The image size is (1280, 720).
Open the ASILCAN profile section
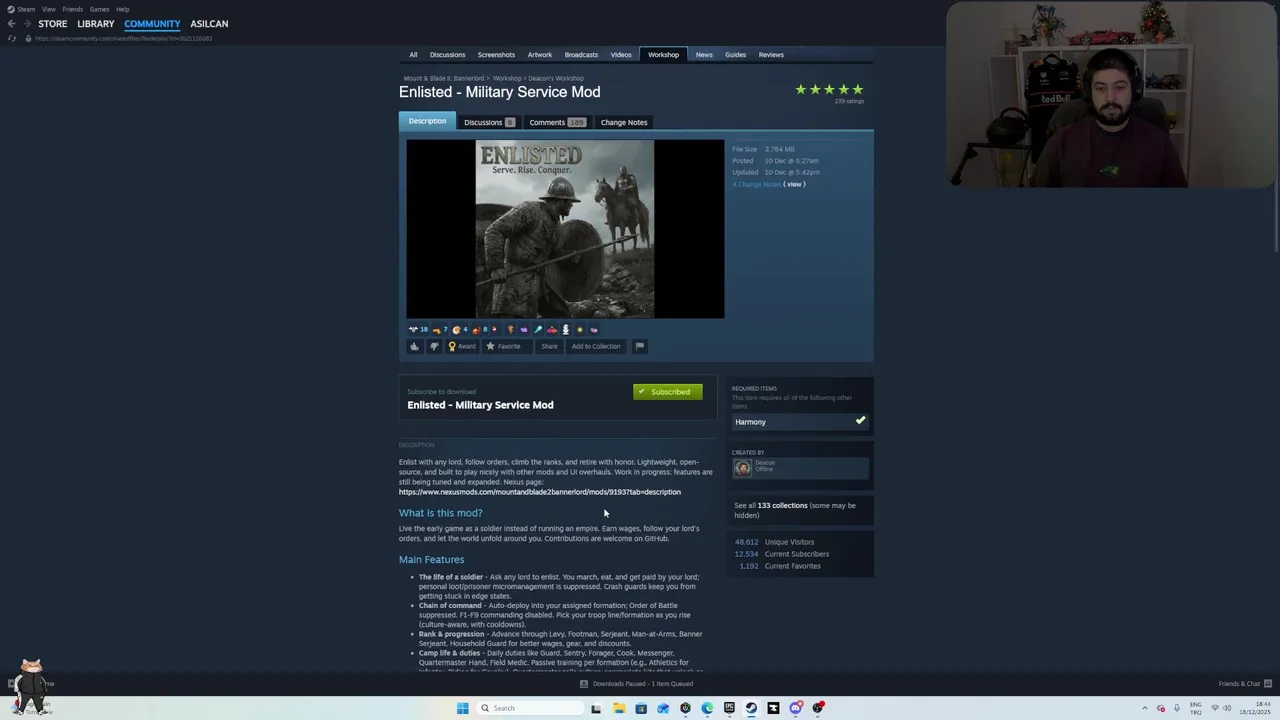pos(209,24)
